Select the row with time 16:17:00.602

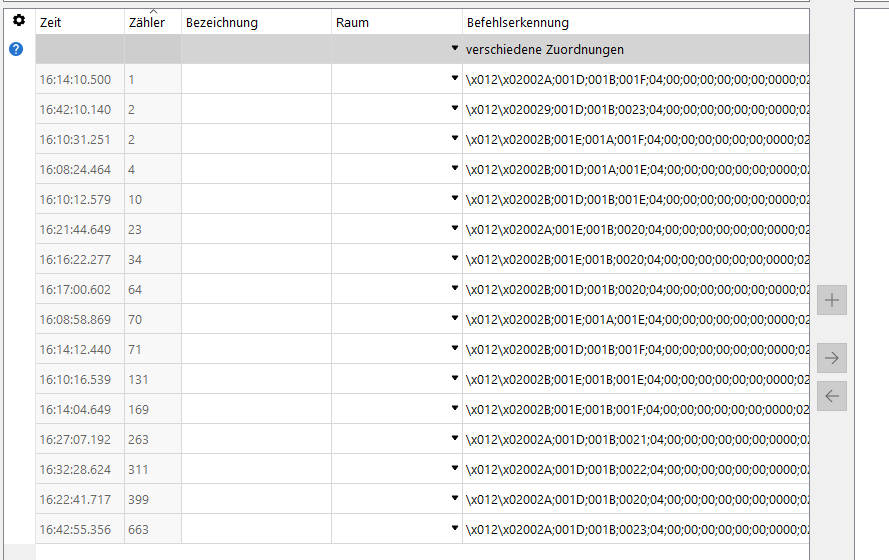click(x=76, y=289)
